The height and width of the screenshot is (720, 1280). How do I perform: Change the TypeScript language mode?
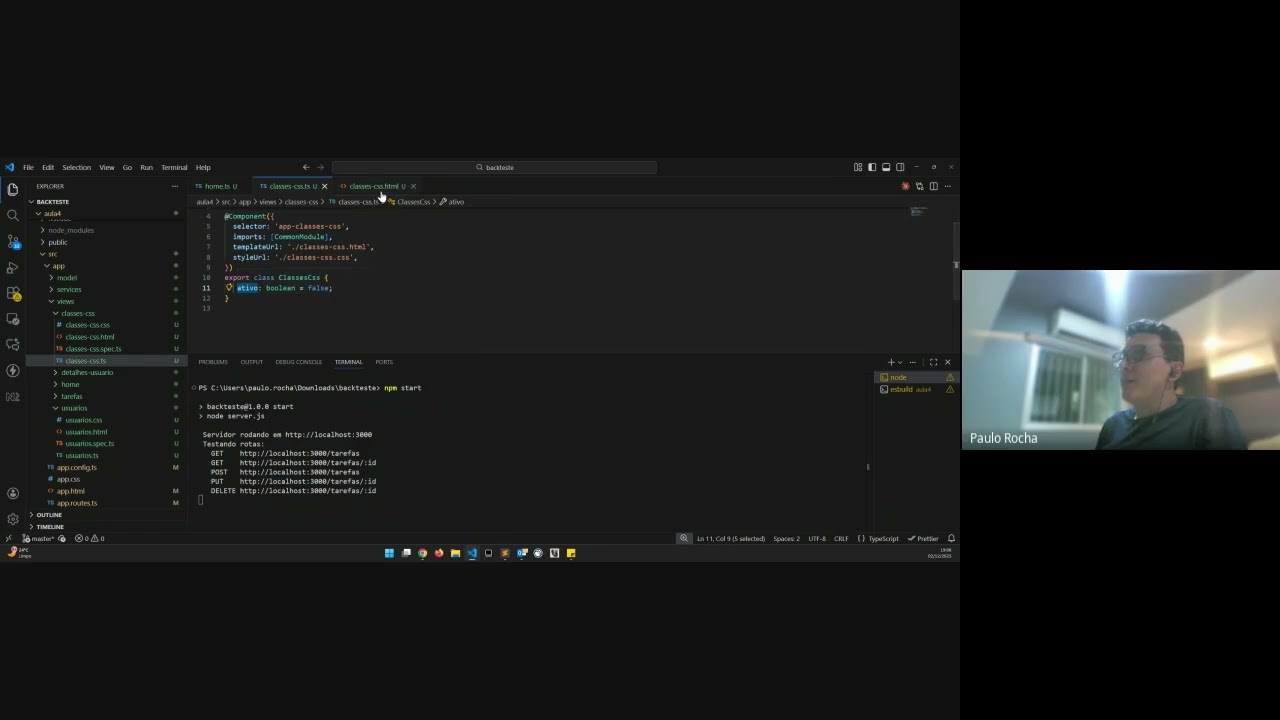point(884,538)
